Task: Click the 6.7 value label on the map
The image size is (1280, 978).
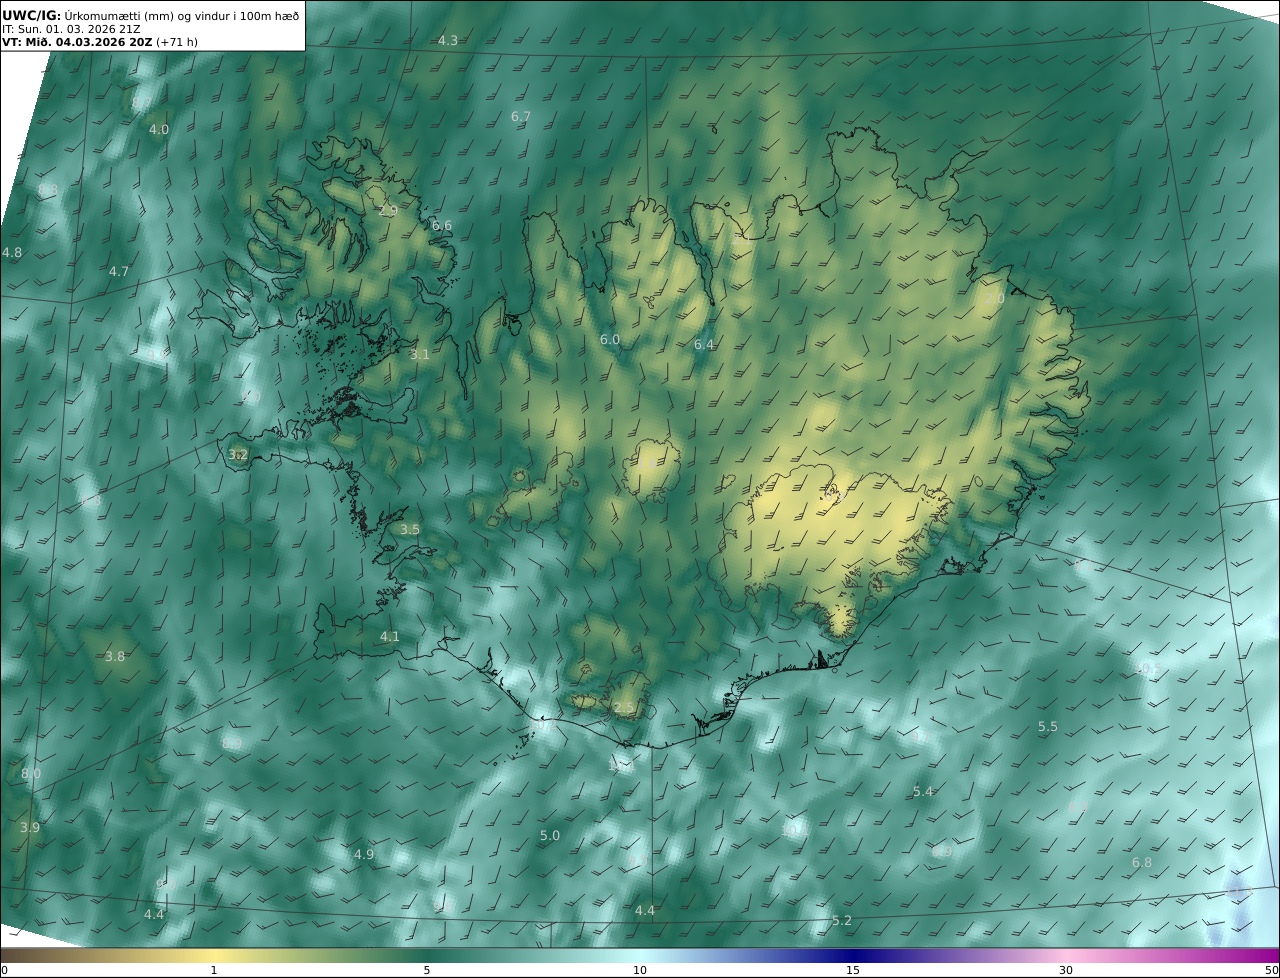Action: [521, 117]
